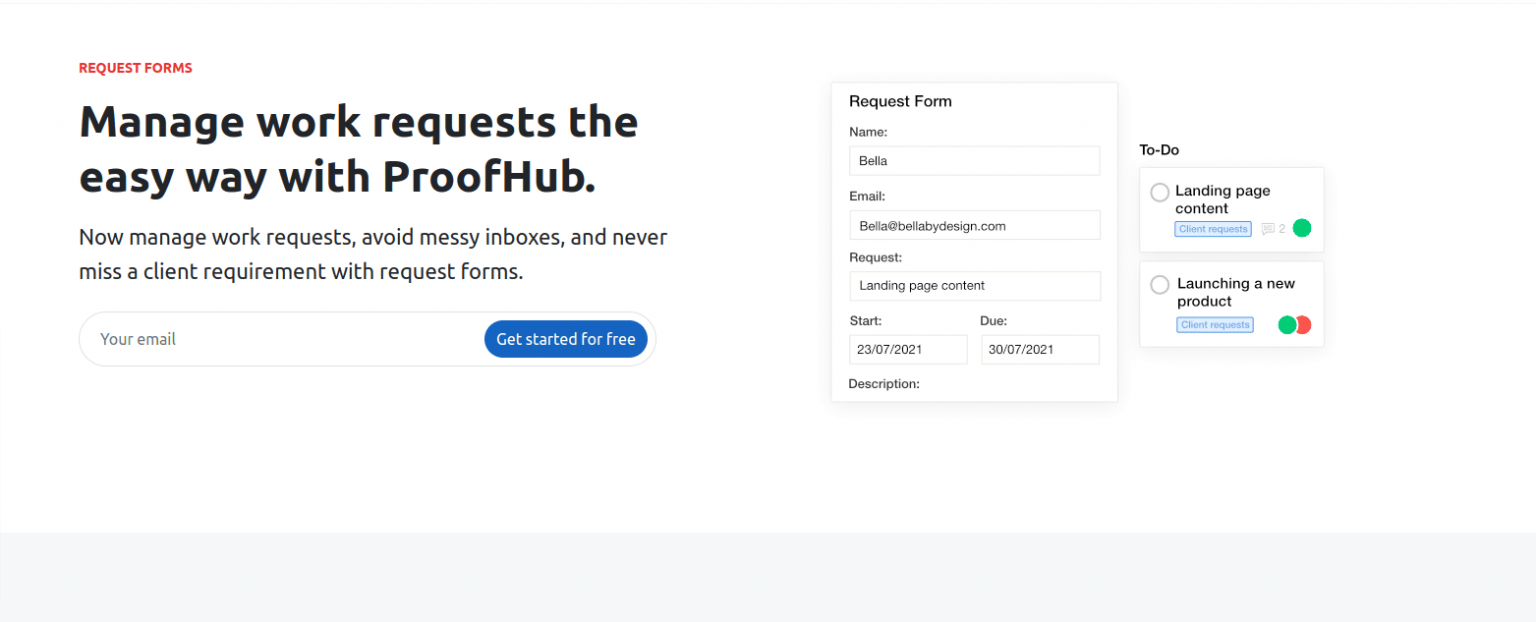
Task: Select the Client requests tag on Landing page content
Action: click(x=1212, y=229)
